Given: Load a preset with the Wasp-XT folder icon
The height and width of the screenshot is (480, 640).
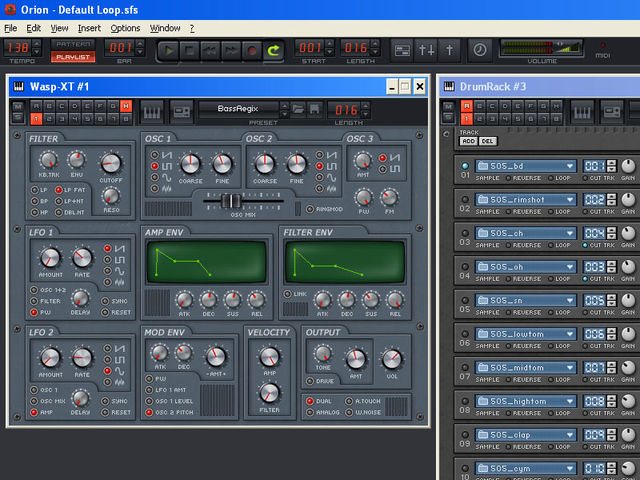Looking at the screenshot, I should tap(298, 109).
